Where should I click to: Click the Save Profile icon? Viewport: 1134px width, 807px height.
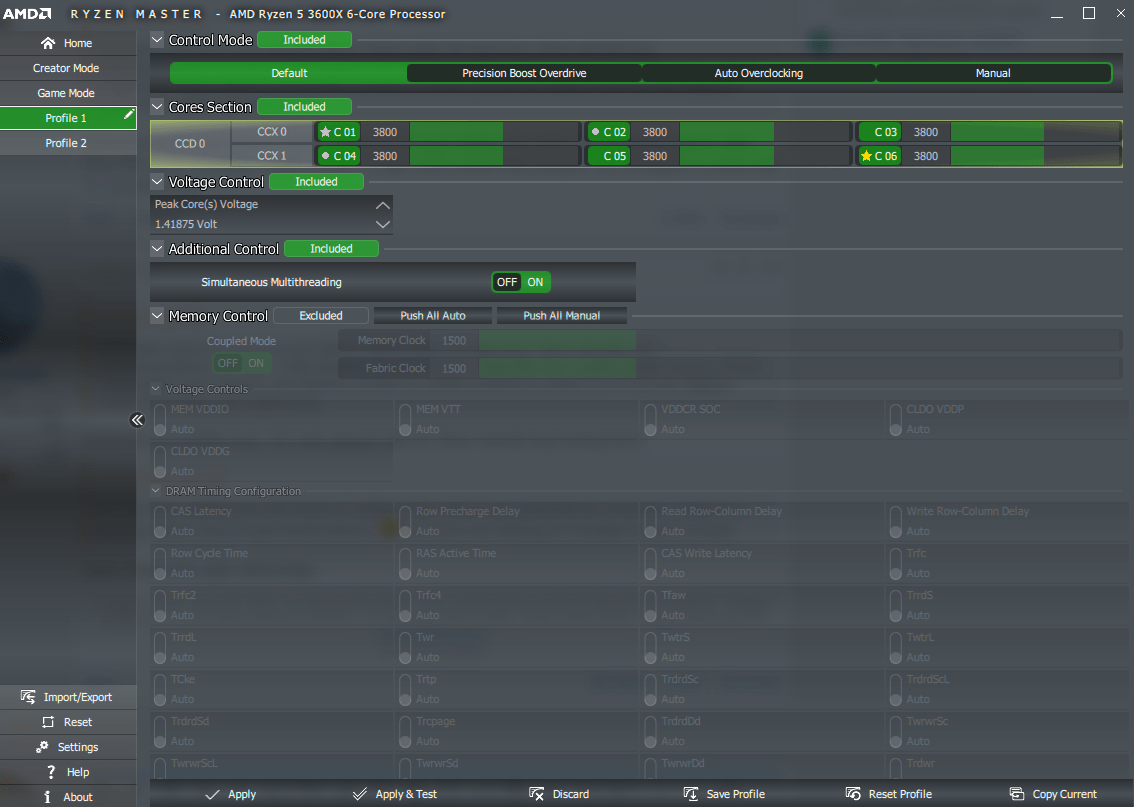tap(691, 794)
